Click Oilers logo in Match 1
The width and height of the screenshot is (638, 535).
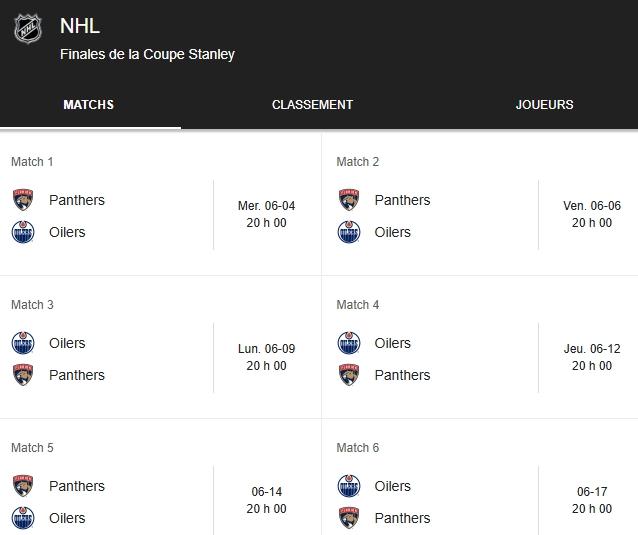click(x=23, y=232)
